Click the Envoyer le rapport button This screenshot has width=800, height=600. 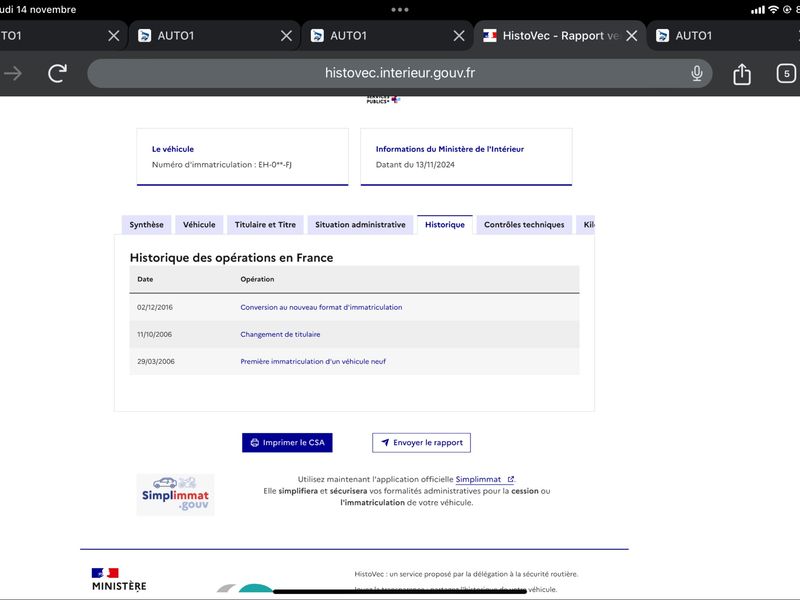pos(421,442)
